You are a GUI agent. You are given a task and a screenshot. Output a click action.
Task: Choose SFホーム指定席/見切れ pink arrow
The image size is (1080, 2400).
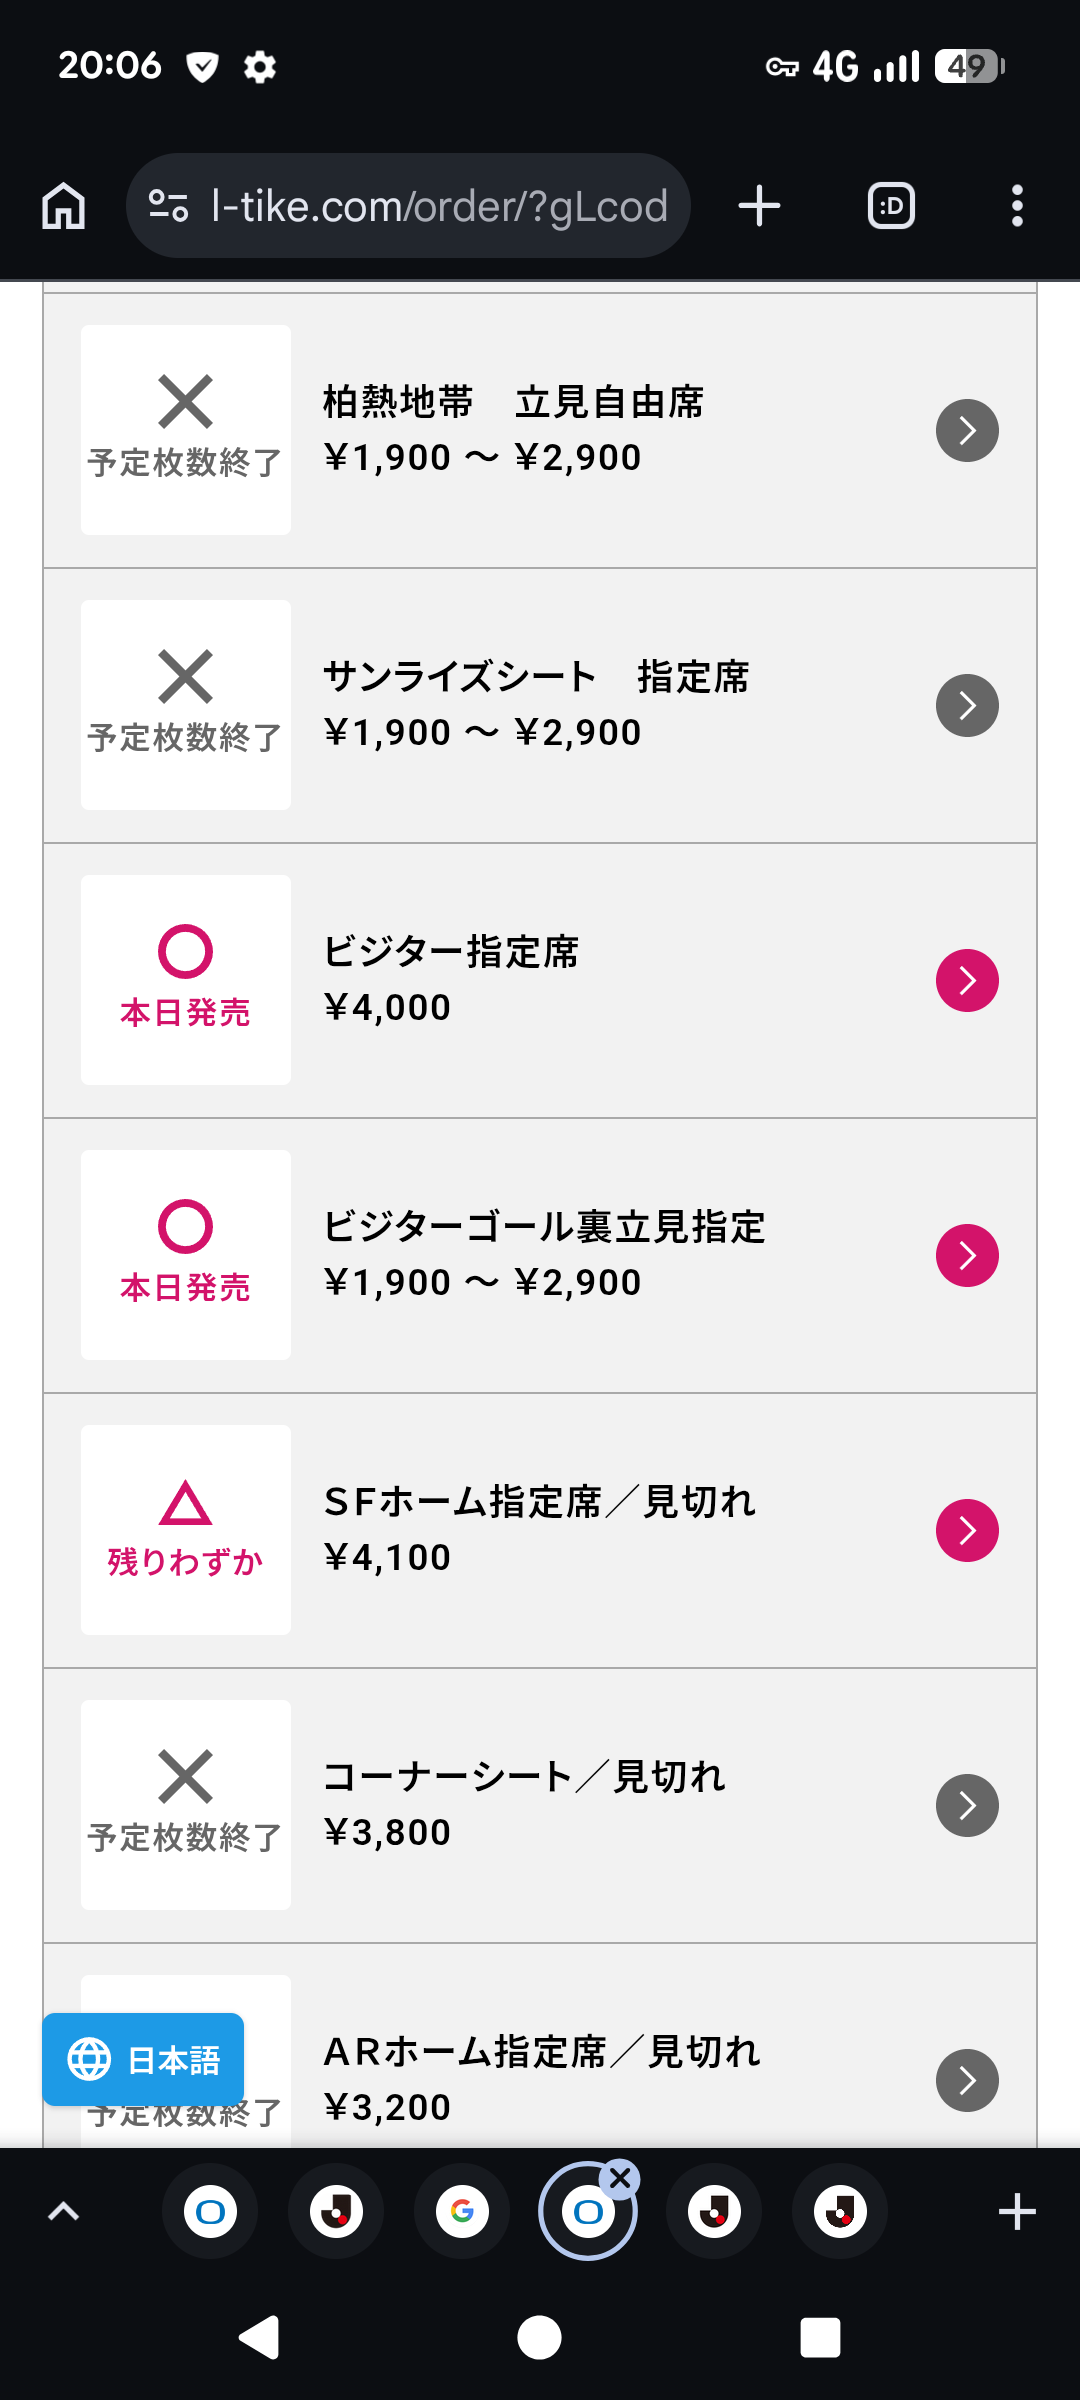(x=967, y=1530)
